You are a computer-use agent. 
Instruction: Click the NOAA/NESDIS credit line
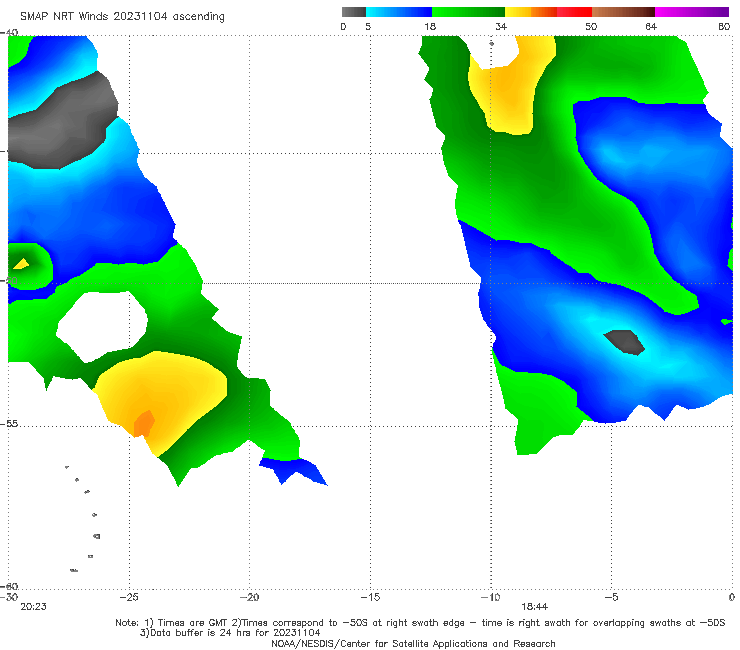pyautogui.click(x=413, y=643)
